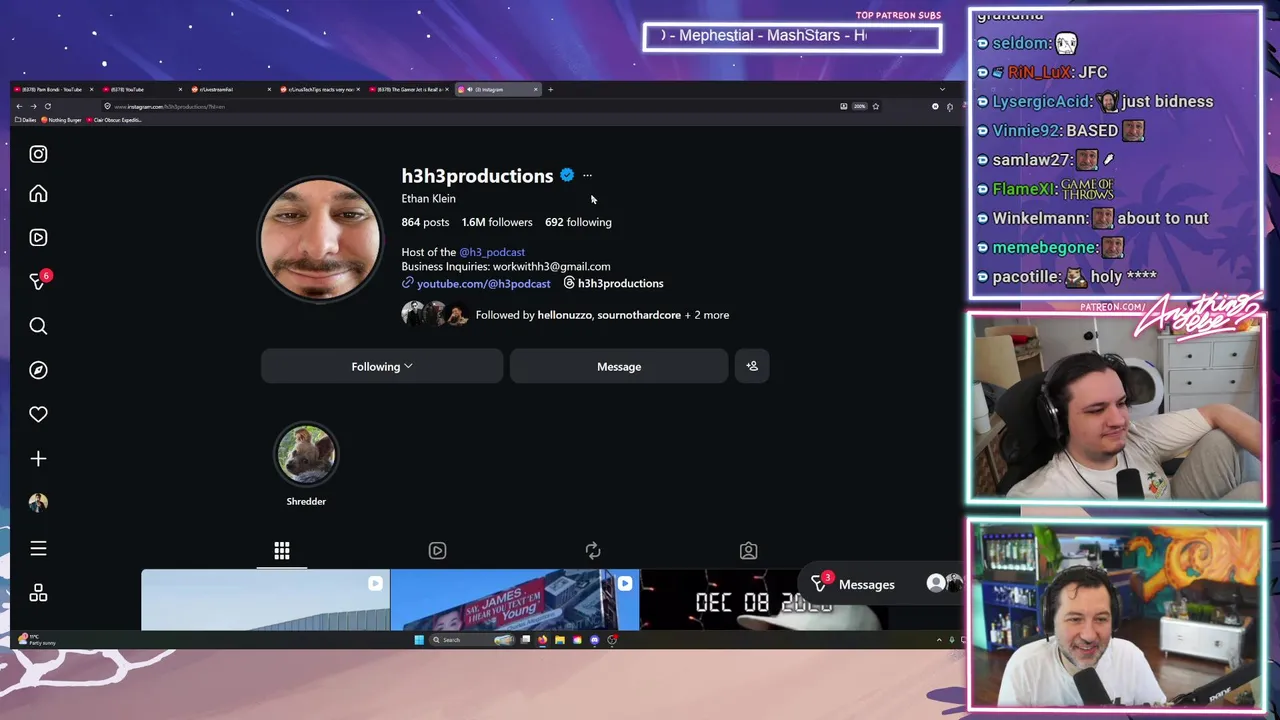The height and width of the screenshot is (720, 1280).
Task: Click the Instagram logo in sidebar
Action: [38, 154]
